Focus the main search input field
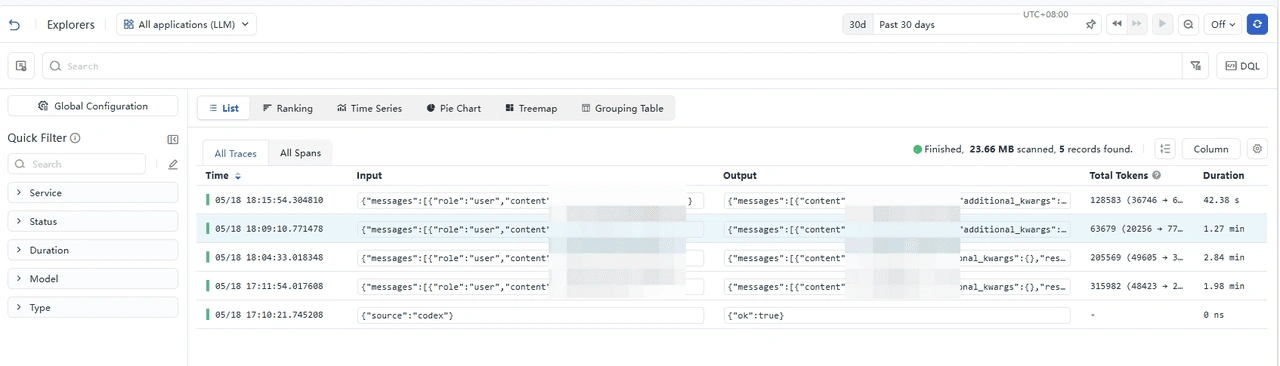Screen dimensions: 1280x366 pos(612,66)
